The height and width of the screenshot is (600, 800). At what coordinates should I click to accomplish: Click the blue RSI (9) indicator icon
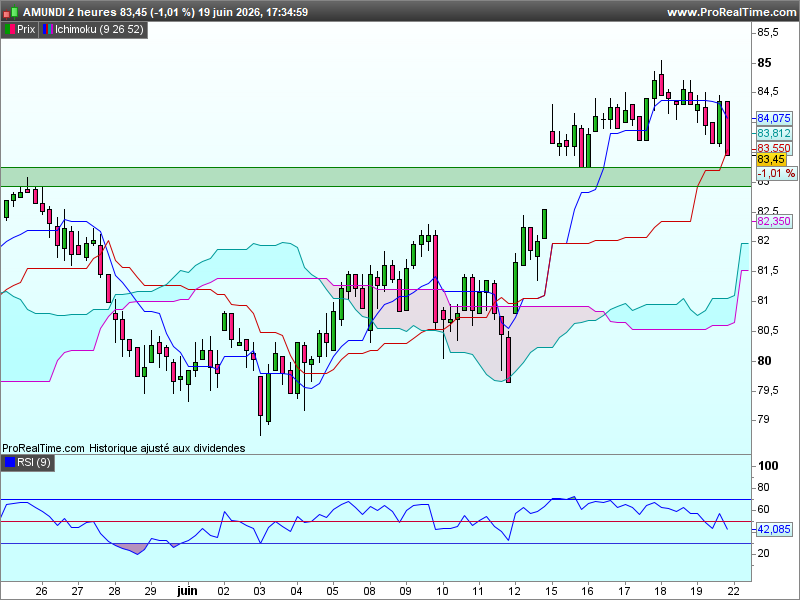coord(10,463)
